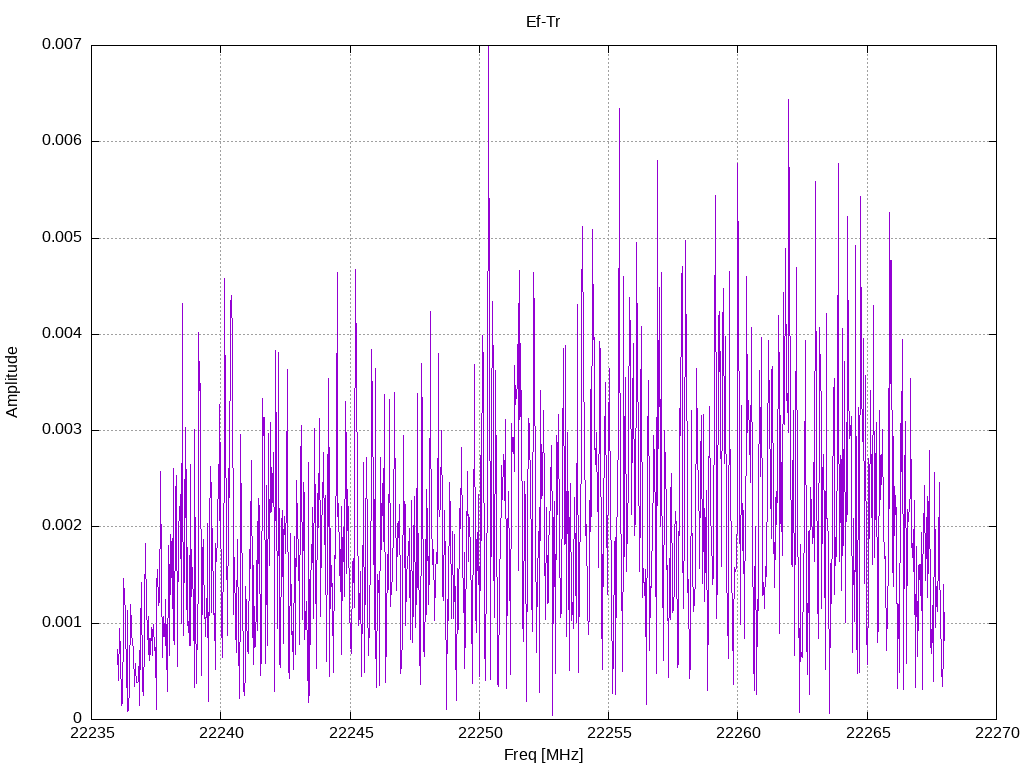The height and width of the screenshot is (768, 1024).
Task: Click the plot title Ef-Tr
Action: 543,22
